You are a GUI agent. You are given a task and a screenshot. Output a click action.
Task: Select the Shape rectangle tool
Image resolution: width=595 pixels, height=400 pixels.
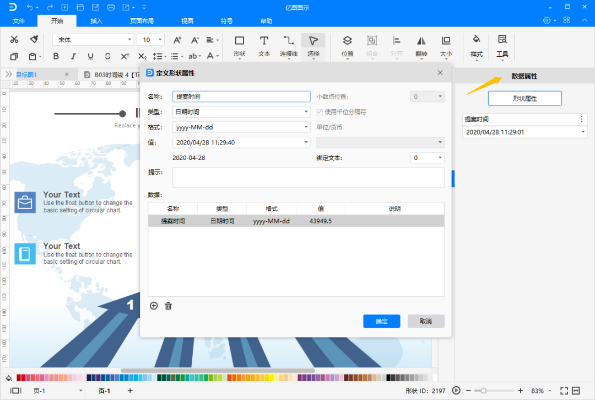coord(239,46)
